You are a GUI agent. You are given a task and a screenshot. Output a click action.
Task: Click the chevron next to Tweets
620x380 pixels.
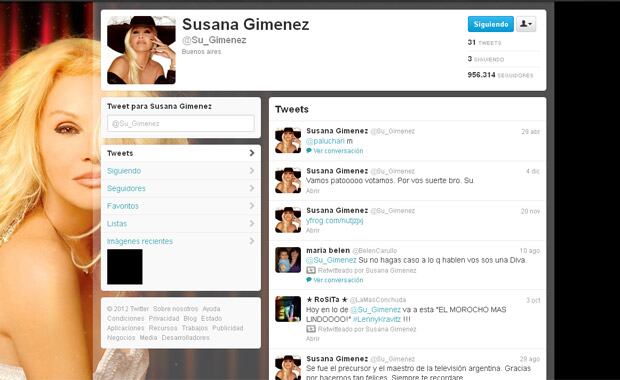coord(252,153)
